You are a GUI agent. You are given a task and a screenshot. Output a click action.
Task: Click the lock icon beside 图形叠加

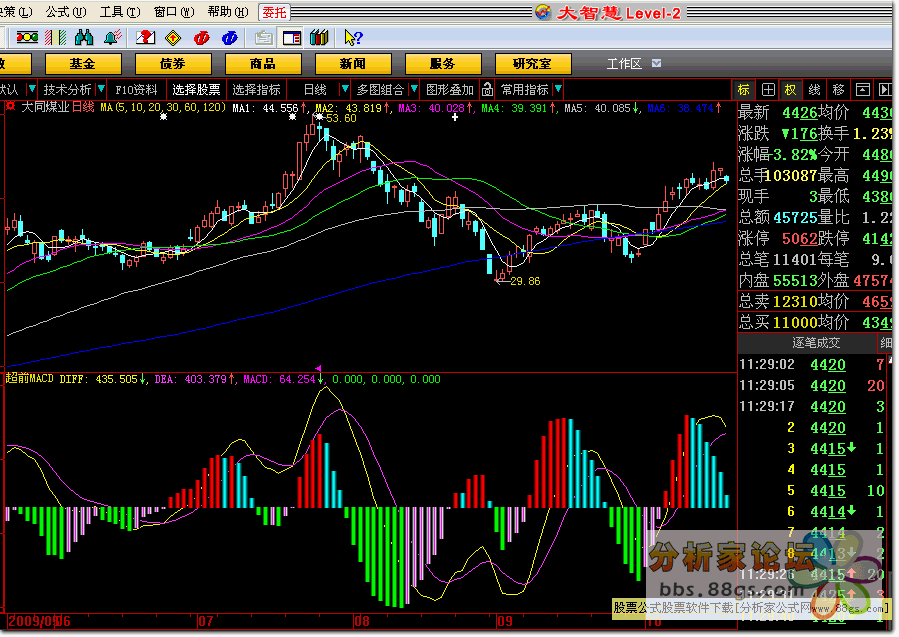[x=487, y=89]
